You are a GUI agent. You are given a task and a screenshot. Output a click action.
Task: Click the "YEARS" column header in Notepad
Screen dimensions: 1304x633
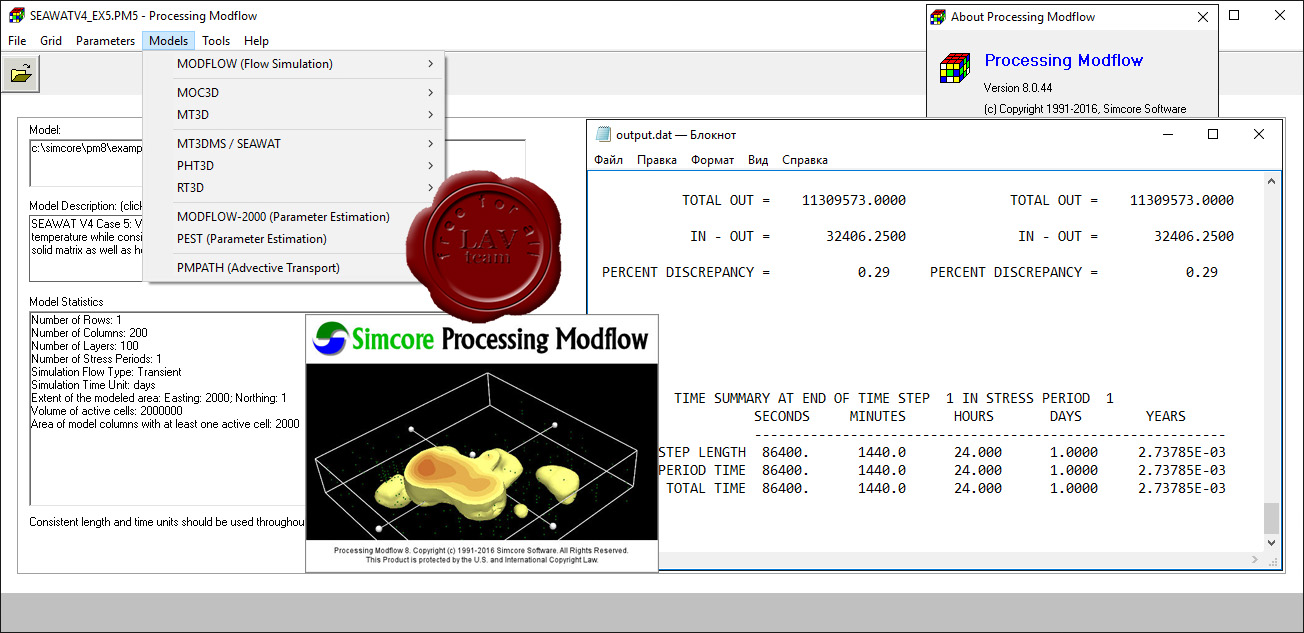click(1165, 416)
